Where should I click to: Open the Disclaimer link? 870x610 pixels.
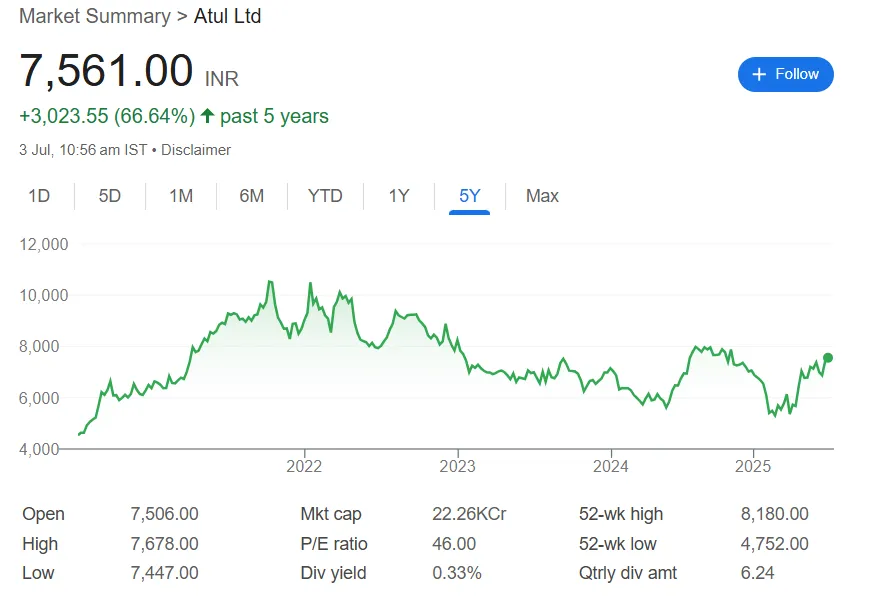(x=196, y=150)
